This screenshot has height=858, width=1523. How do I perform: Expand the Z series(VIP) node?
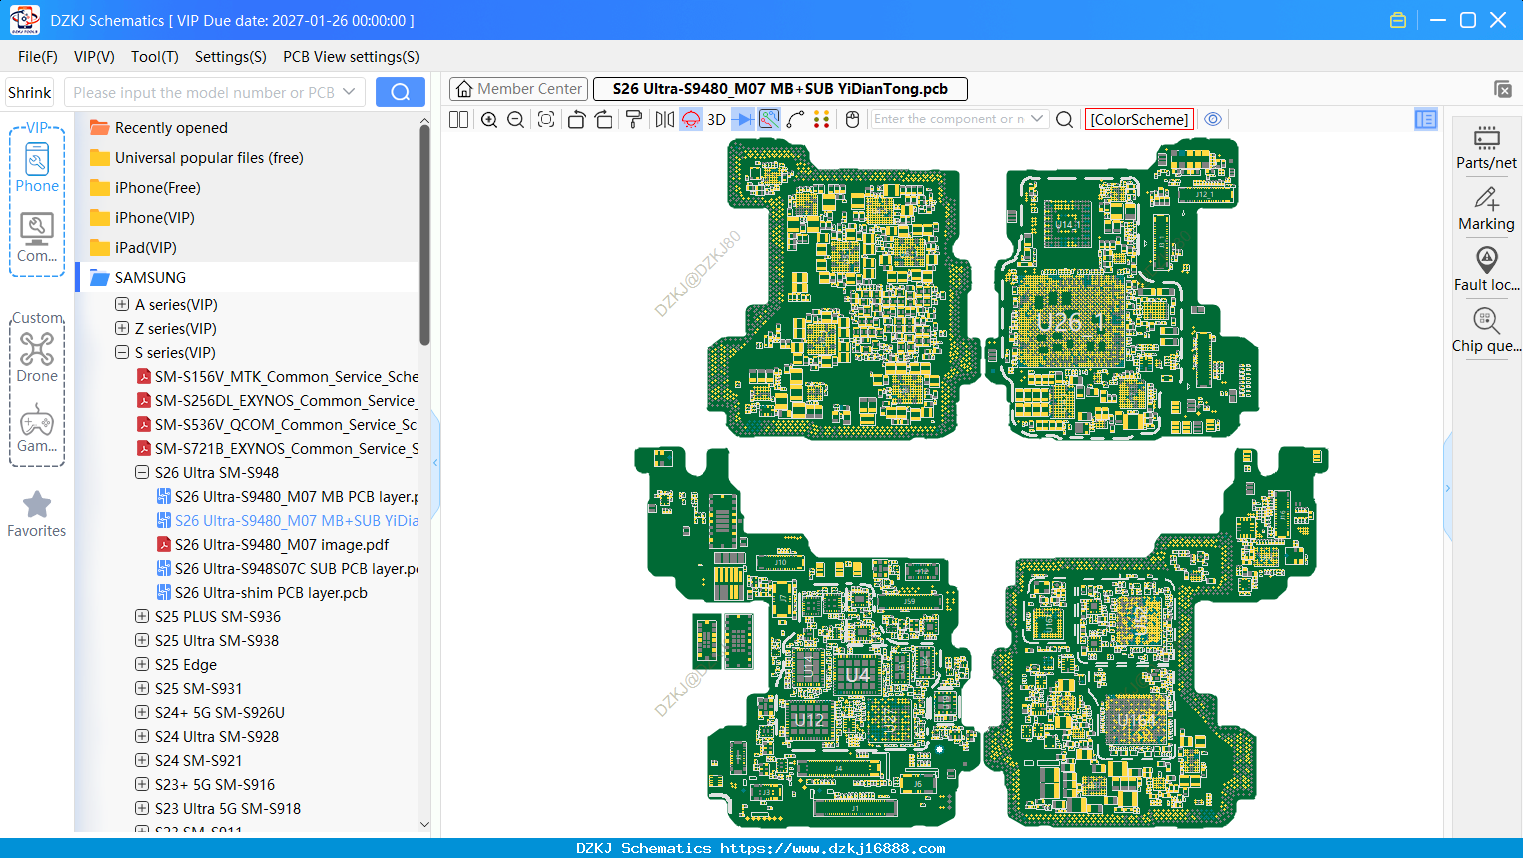(122, 328)
